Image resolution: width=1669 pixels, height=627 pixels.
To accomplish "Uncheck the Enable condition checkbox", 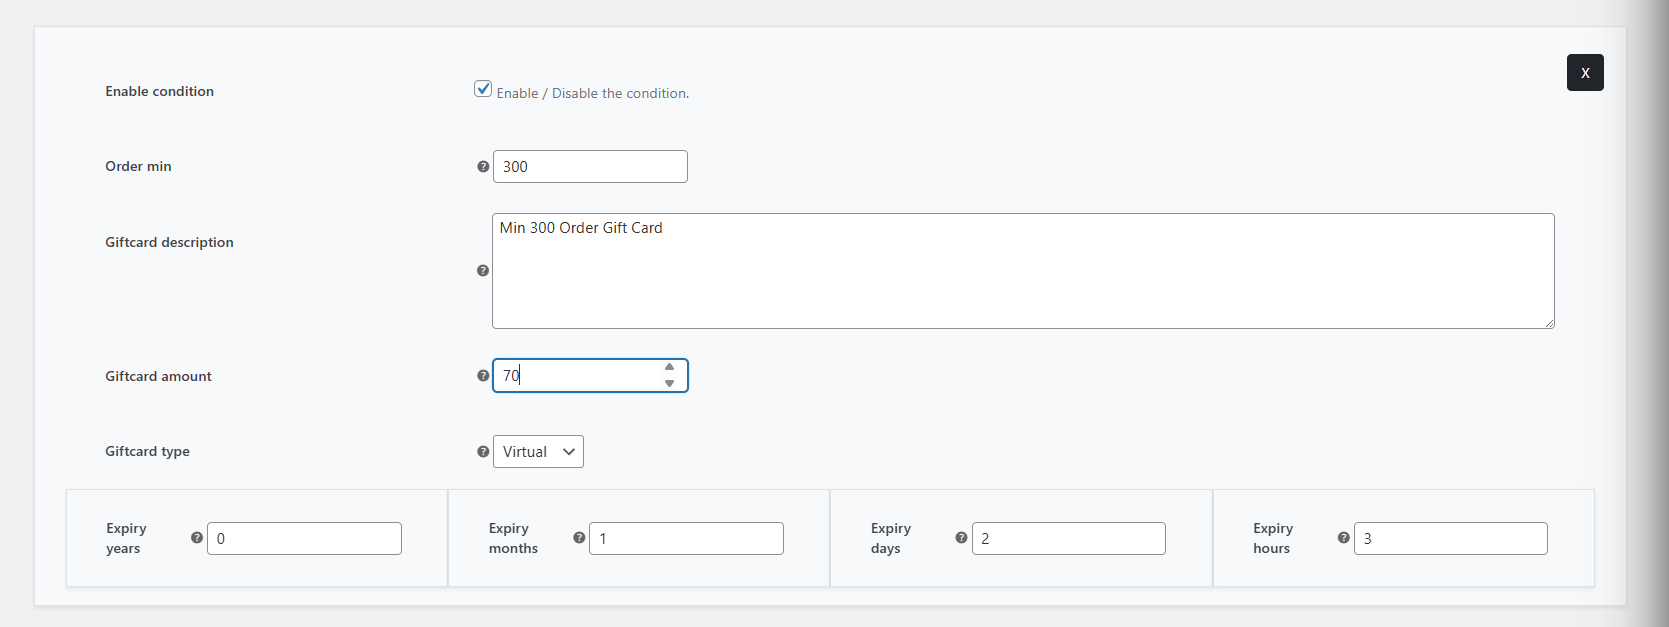I will [483, 89].
